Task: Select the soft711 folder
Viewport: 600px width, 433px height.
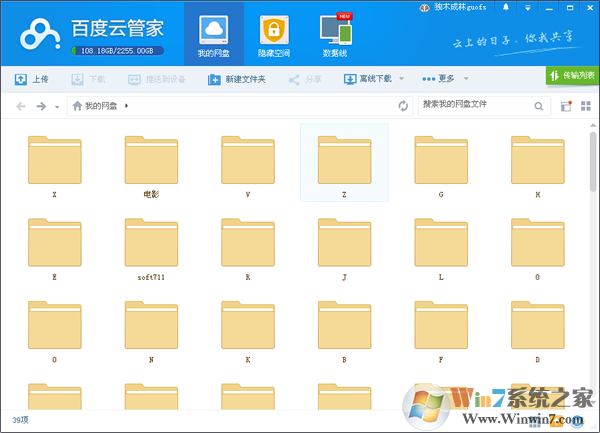Action: point(152,249)
